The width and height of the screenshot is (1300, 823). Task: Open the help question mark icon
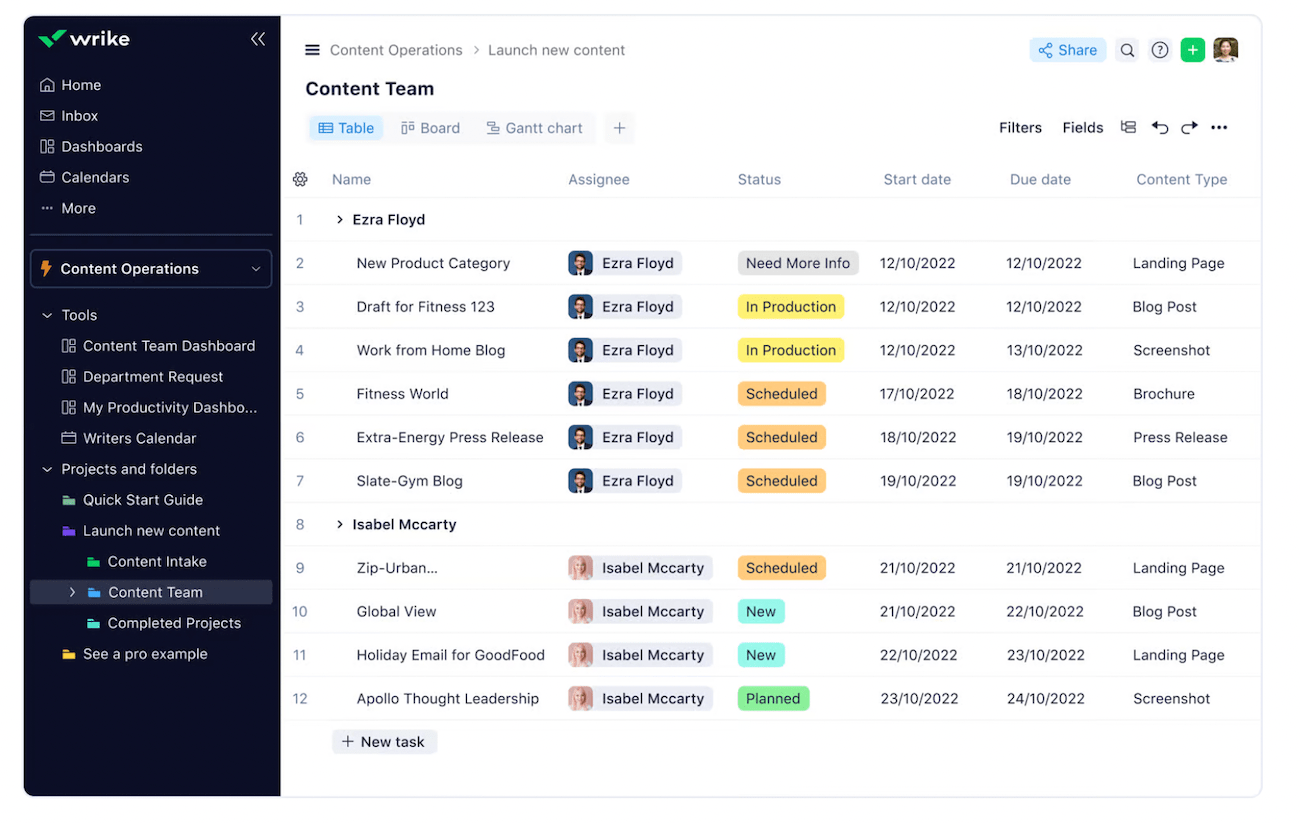coord(1159,50)
